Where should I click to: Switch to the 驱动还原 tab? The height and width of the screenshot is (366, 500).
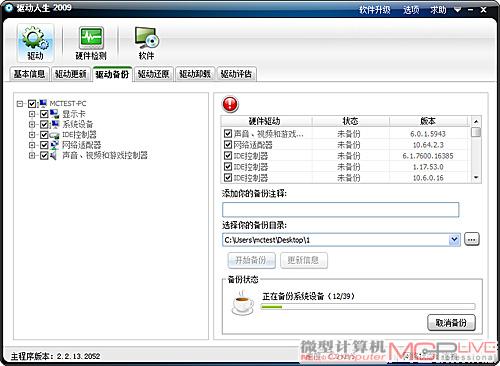(x=153, y=74)
